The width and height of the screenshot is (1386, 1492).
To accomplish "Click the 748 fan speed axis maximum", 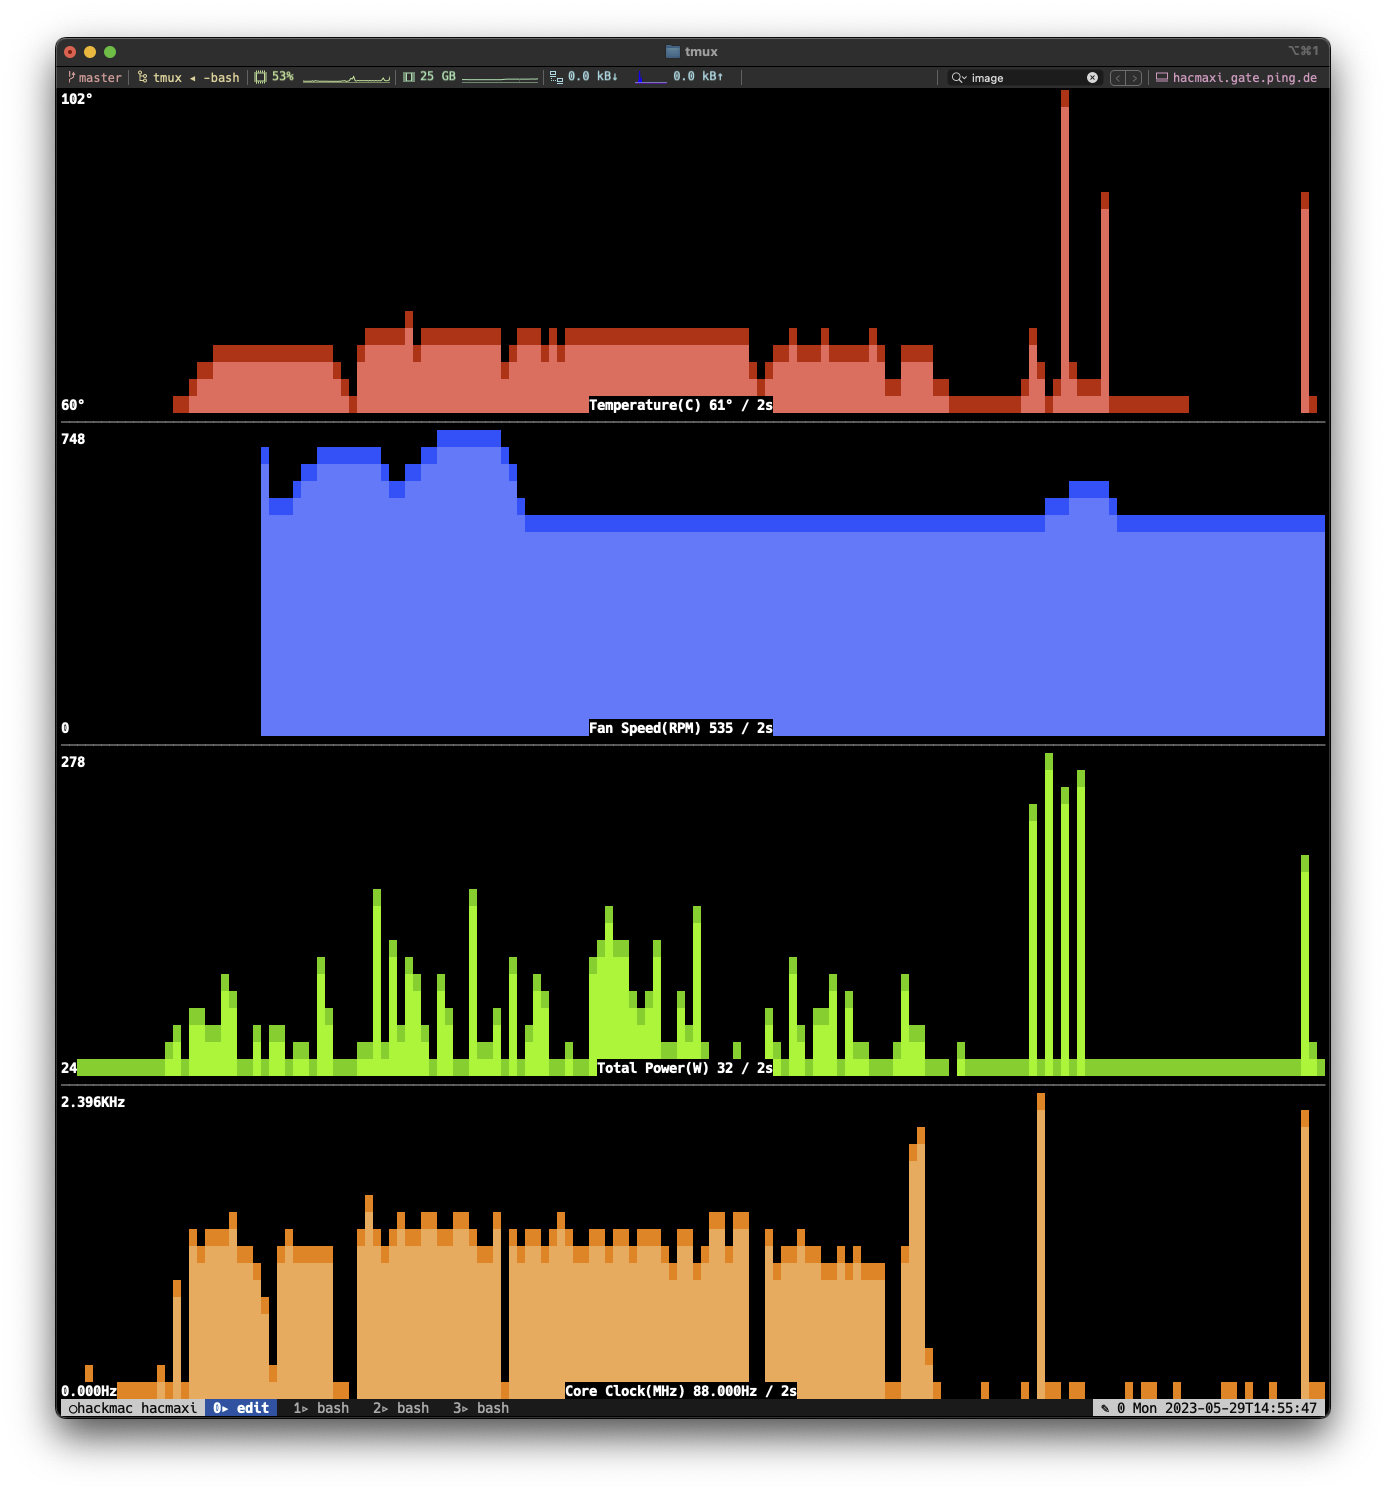I will tap(73, 439).
